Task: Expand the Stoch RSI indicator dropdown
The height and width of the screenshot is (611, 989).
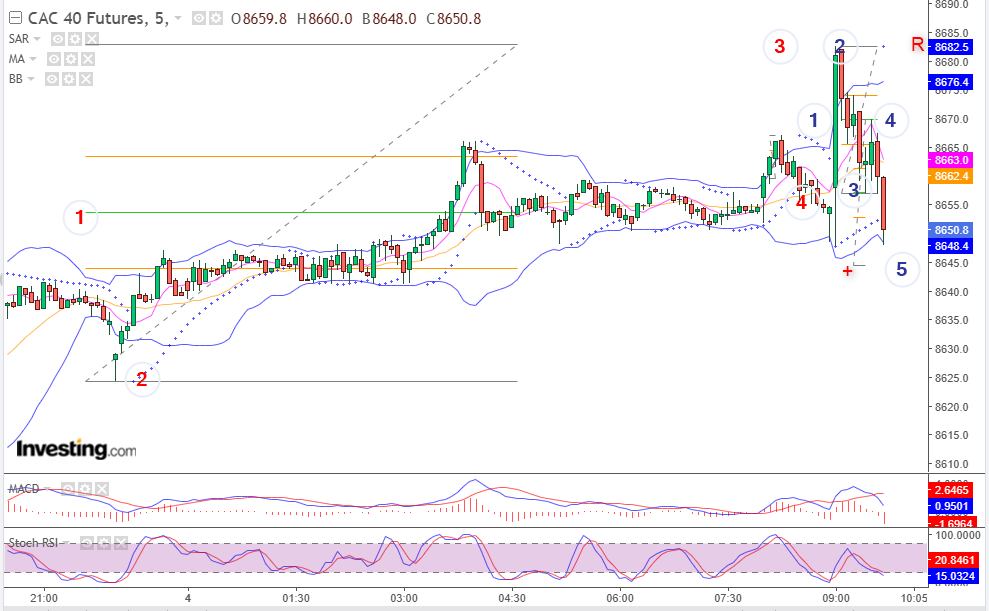Action: [x=67, y=543]
